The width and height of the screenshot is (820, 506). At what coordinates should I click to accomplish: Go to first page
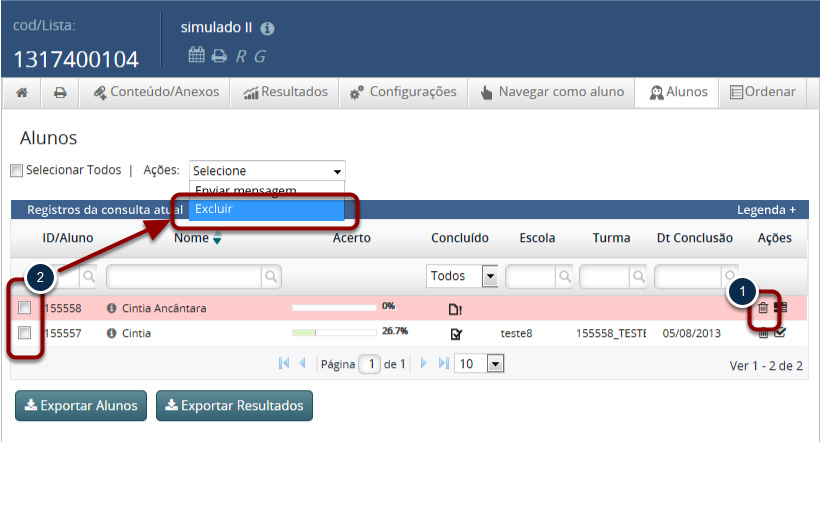pos(284,363)
